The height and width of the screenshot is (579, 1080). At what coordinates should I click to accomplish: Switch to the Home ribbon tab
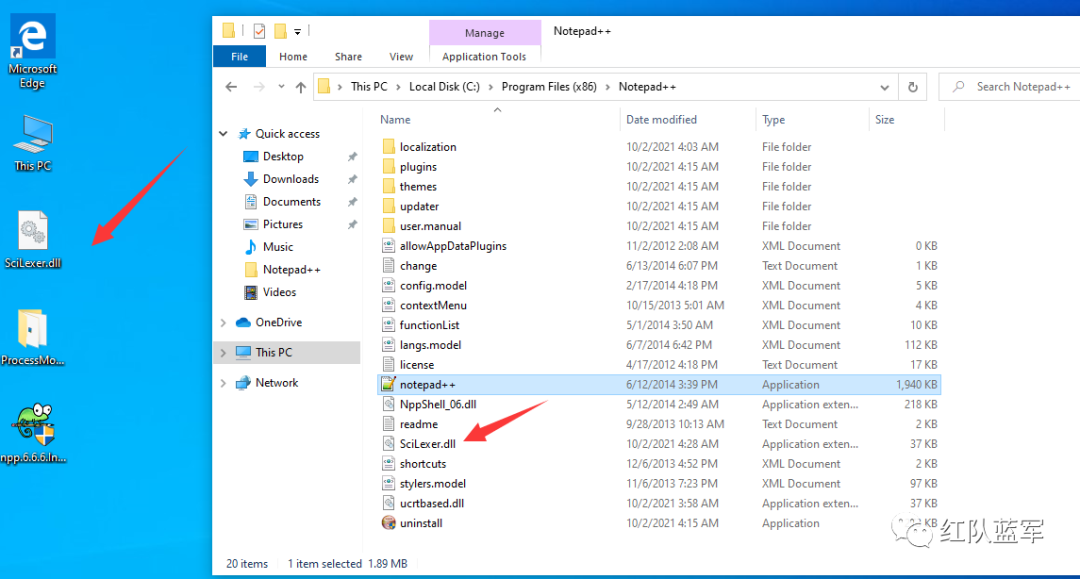tap(293, 56)
